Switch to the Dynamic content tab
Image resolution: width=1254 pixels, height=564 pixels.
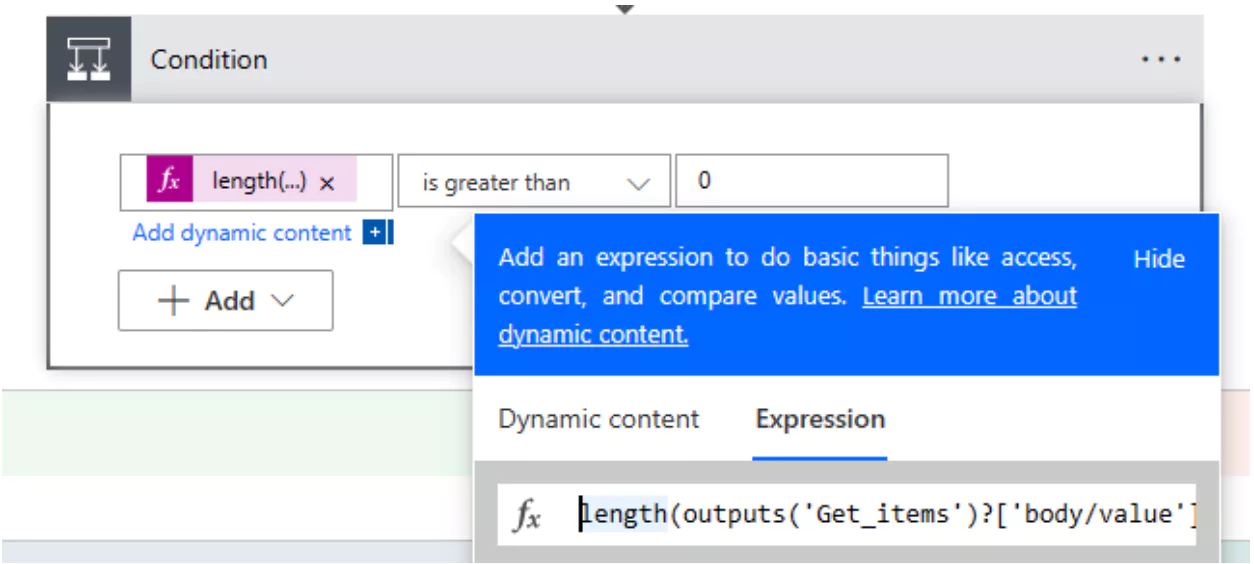click(598, 419)
